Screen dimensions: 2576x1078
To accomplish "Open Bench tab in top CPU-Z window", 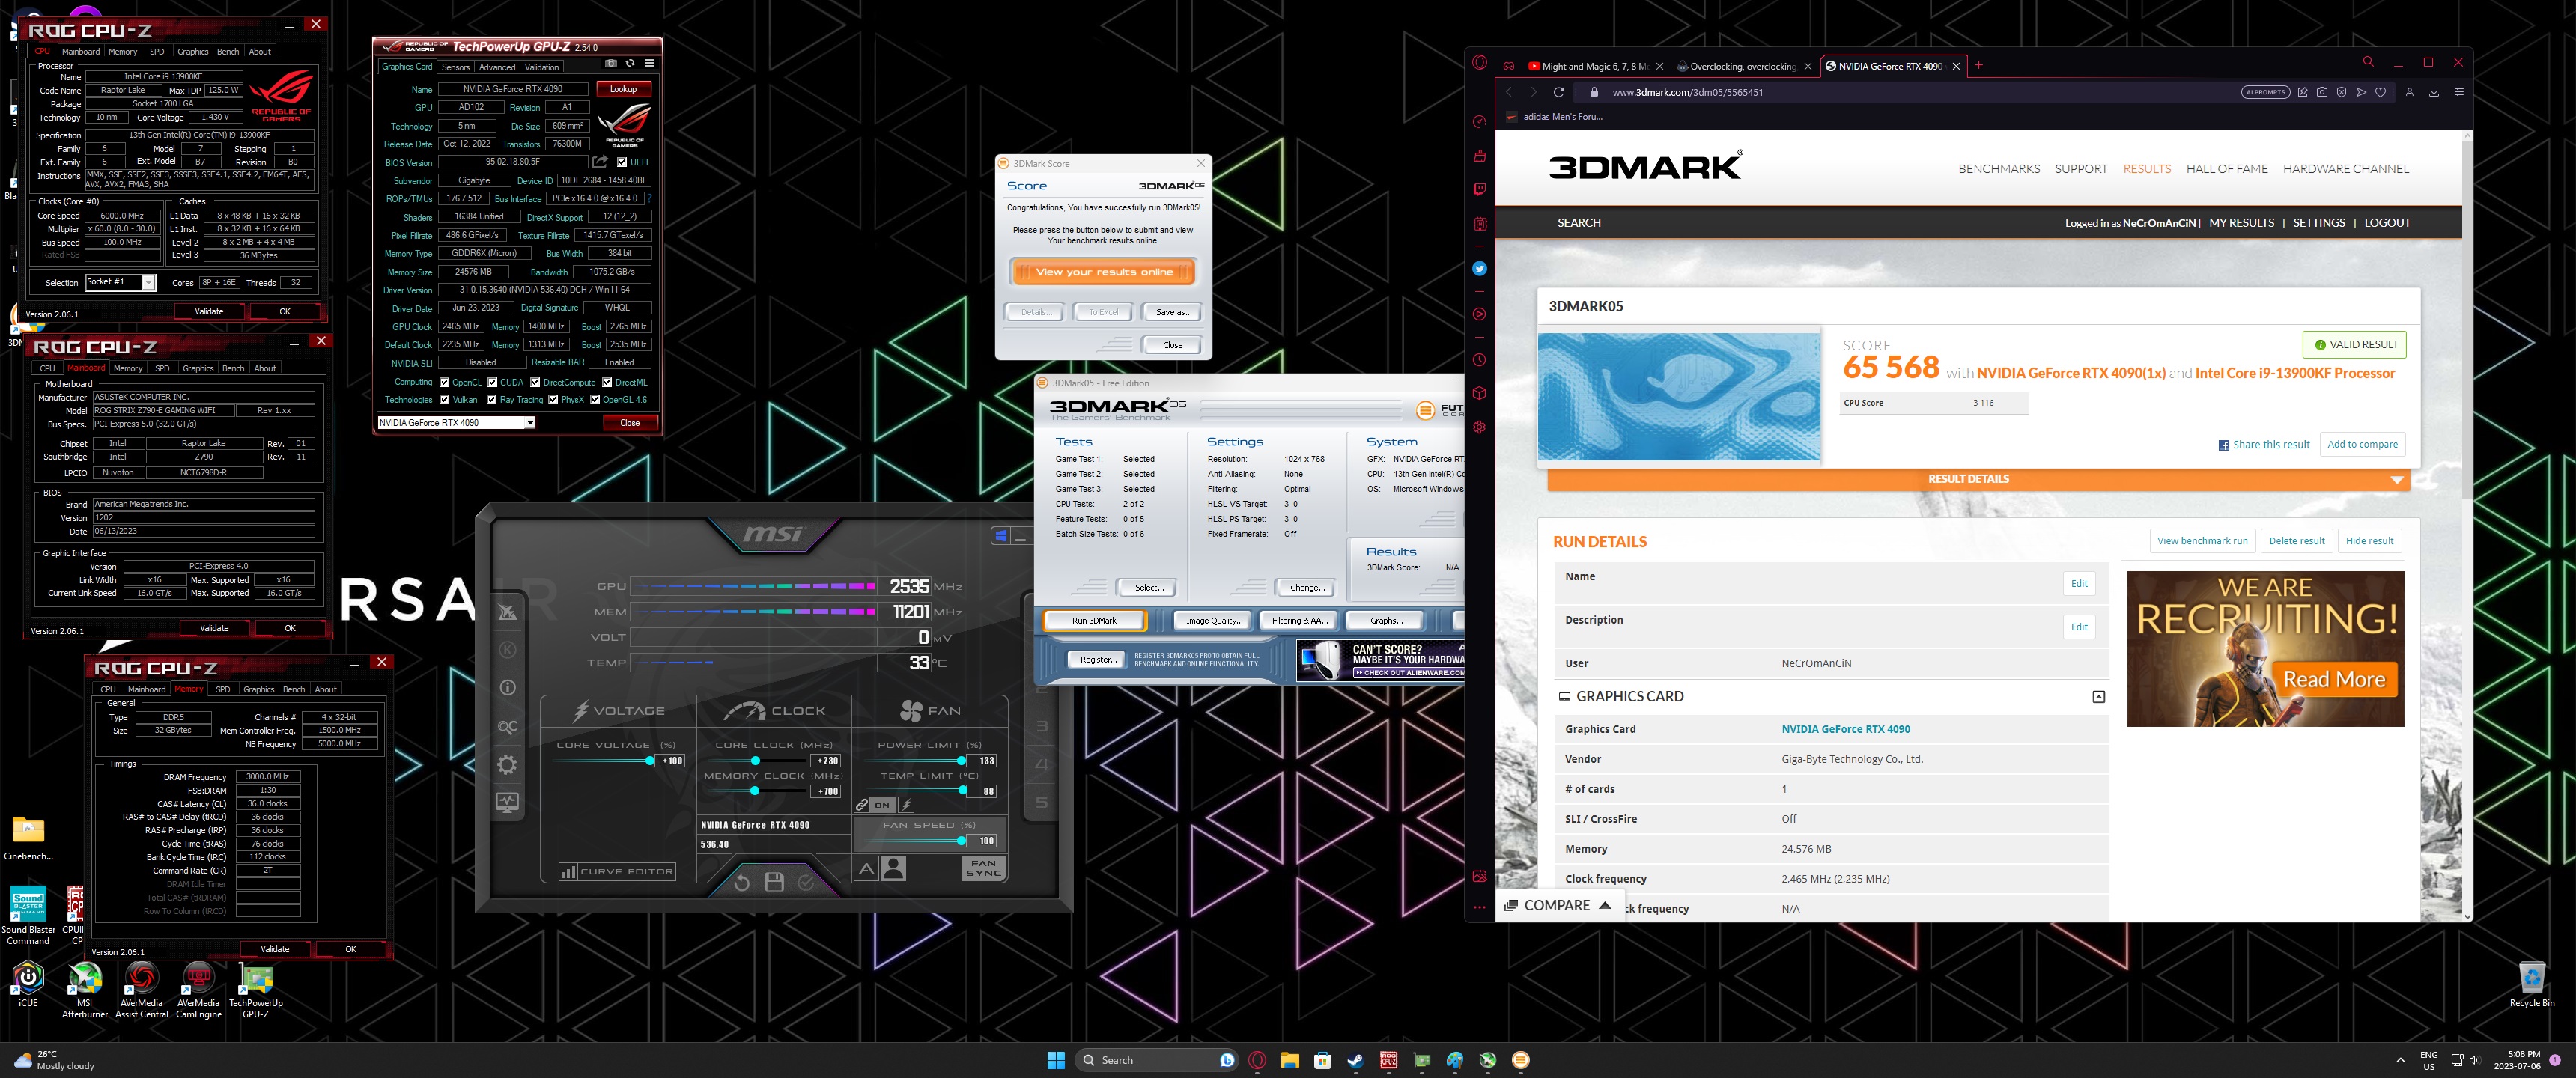I will click(x=228, y=51).
